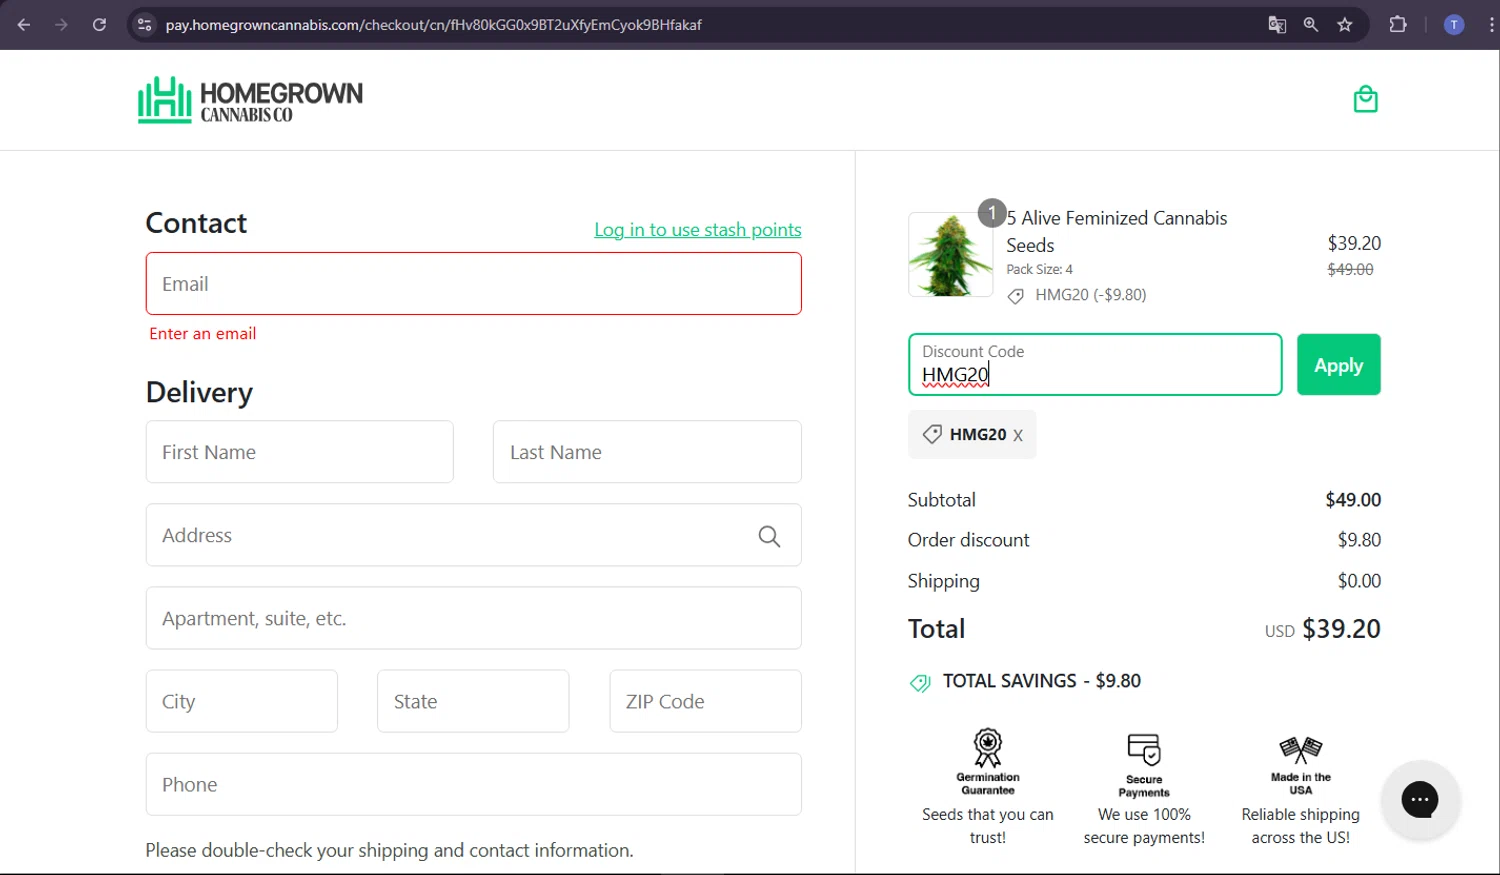The width and height of the screenshot is (1500, 875).
Task: Click the Order discount $9.80 value
Action: click(x=1359, y=540)
